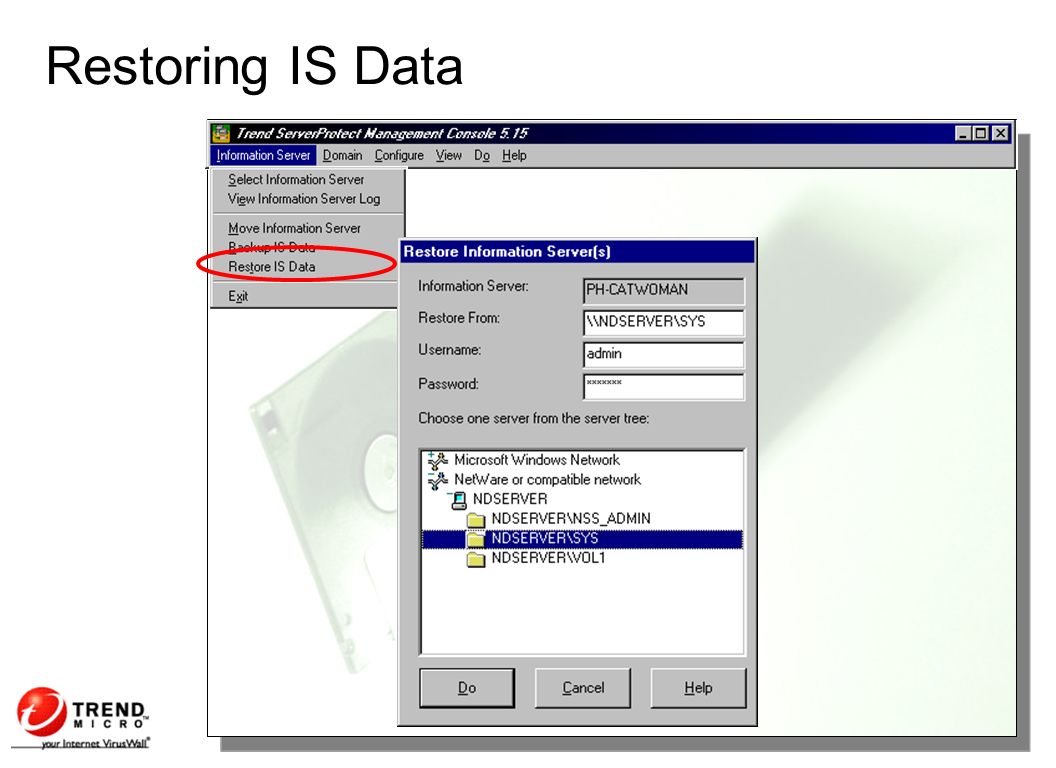This screenshot has width=1056, height=768.
Task: Open the Information Server menu
Action: (263, 156)
